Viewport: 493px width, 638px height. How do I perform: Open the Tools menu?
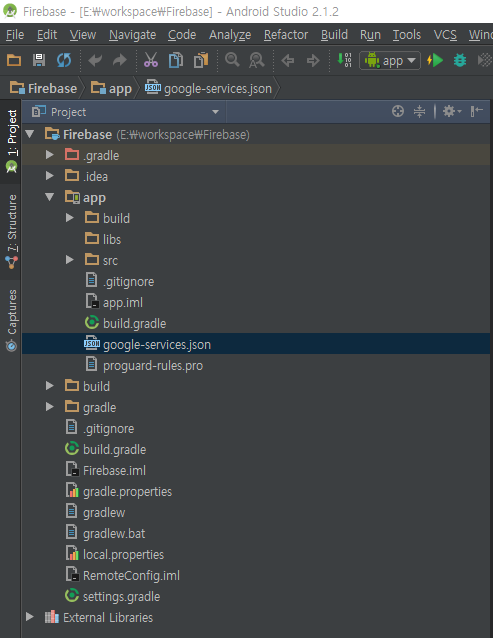click(x=406, y=35)
